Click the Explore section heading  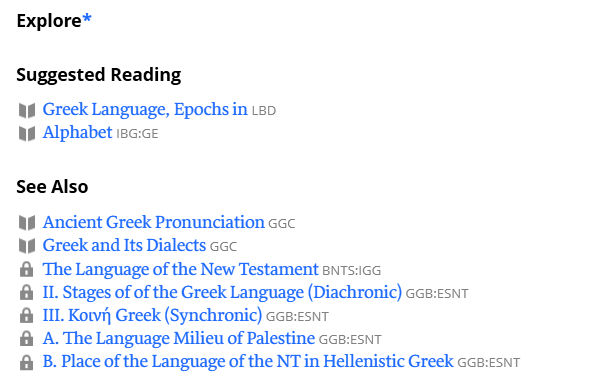(54, 21)
